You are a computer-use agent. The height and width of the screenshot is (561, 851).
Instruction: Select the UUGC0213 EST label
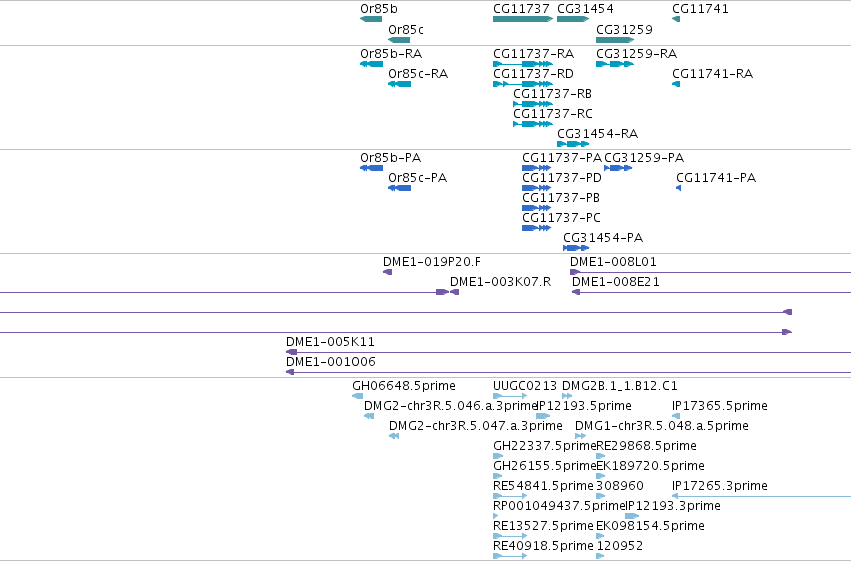coord(525,386)
